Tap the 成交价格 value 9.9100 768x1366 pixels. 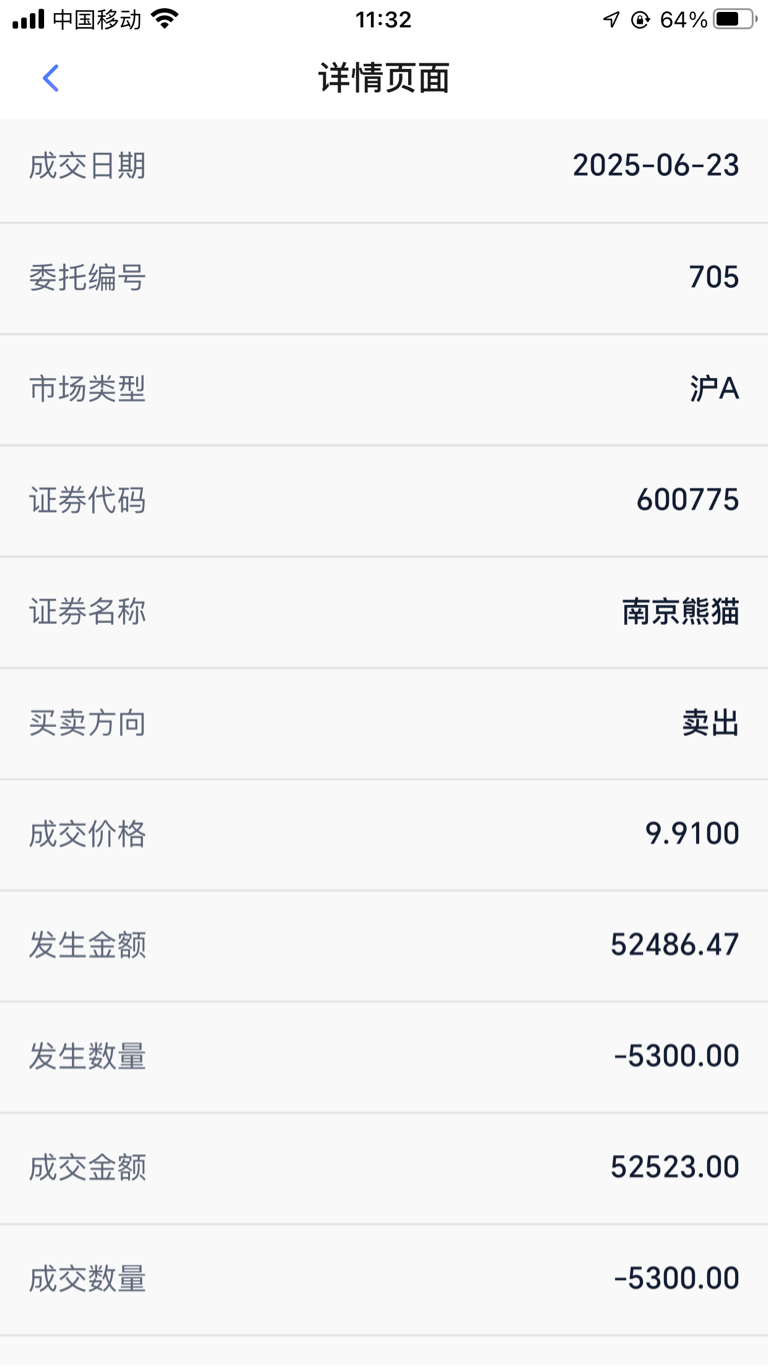point(692,834)
